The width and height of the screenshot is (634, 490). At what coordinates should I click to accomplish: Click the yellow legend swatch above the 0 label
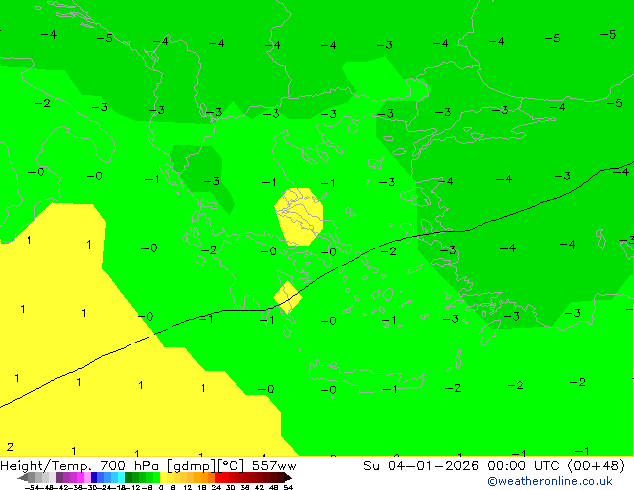click(163, 477)
